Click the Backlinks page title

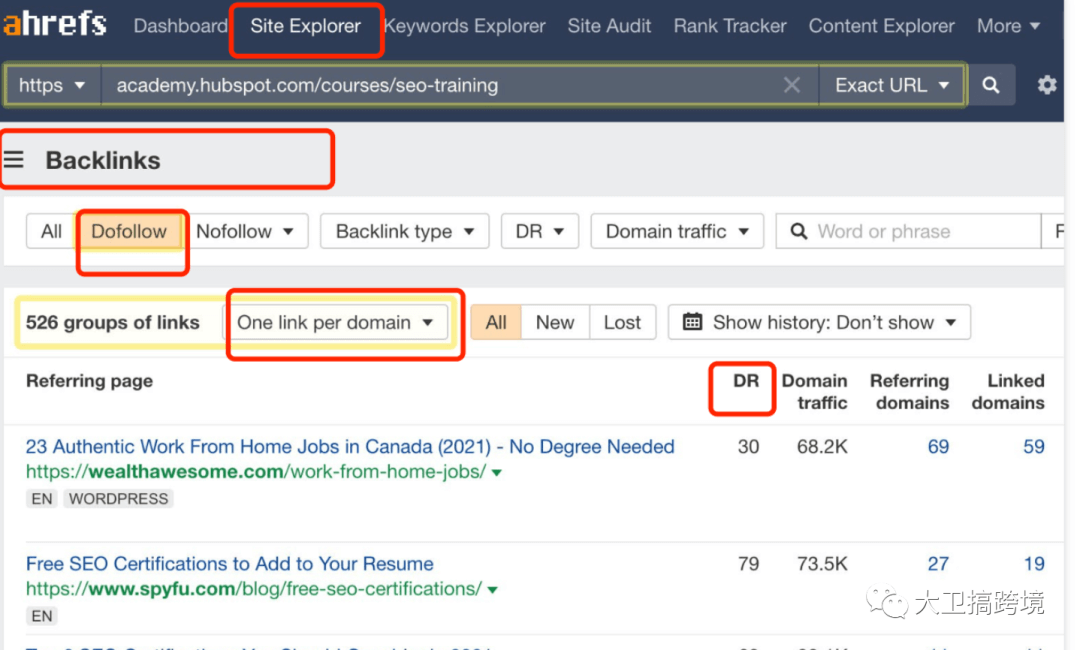(103, 160)
